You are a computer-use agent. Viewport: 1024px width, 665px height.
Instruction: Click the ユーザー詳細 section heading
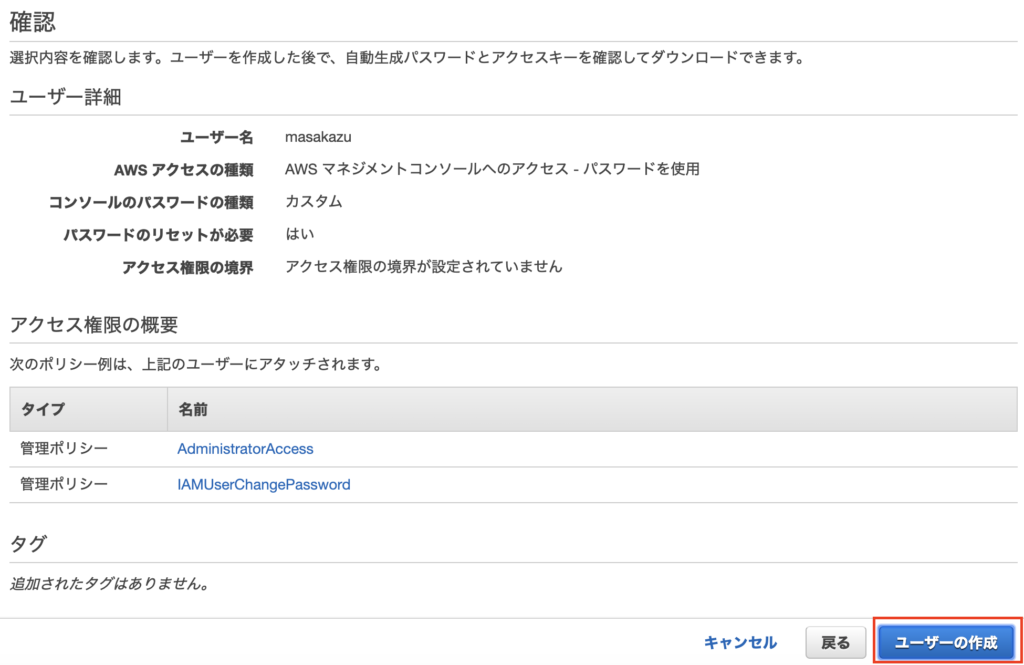(x=65, y=97)
